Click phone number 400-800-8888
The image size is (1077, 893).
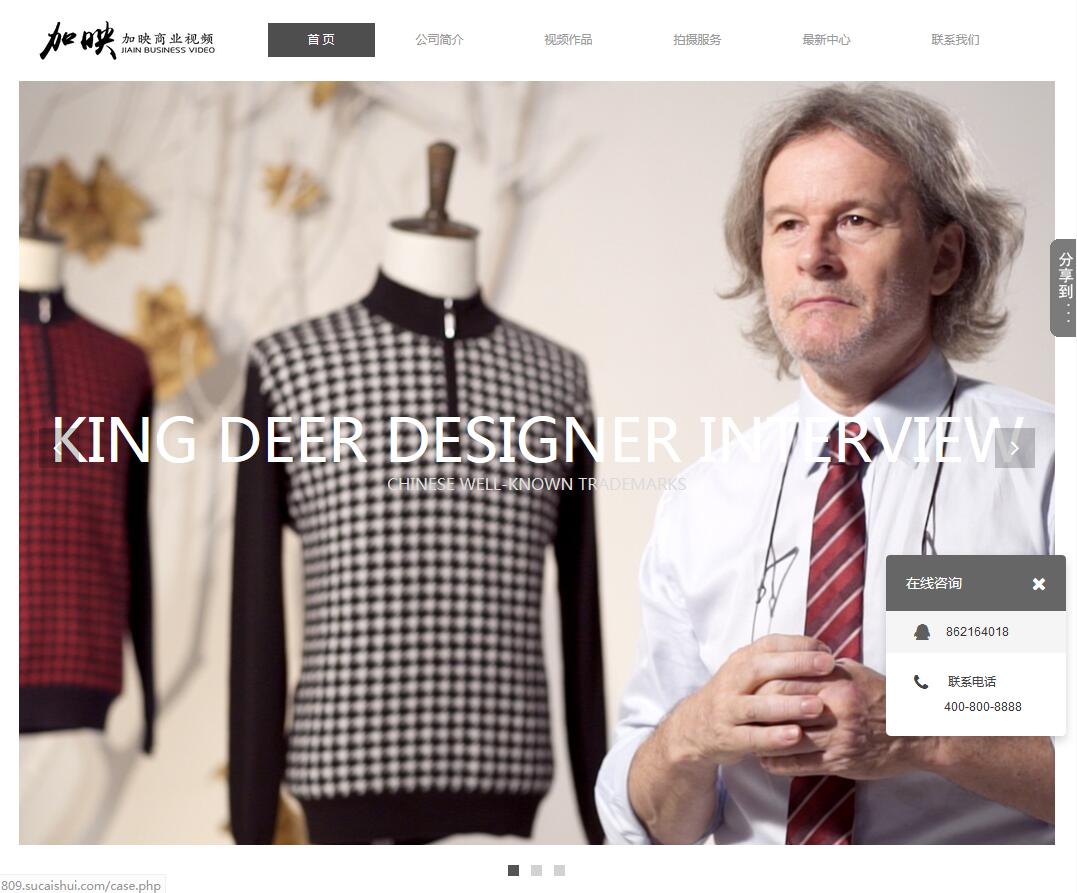click(x=982, y=707)
